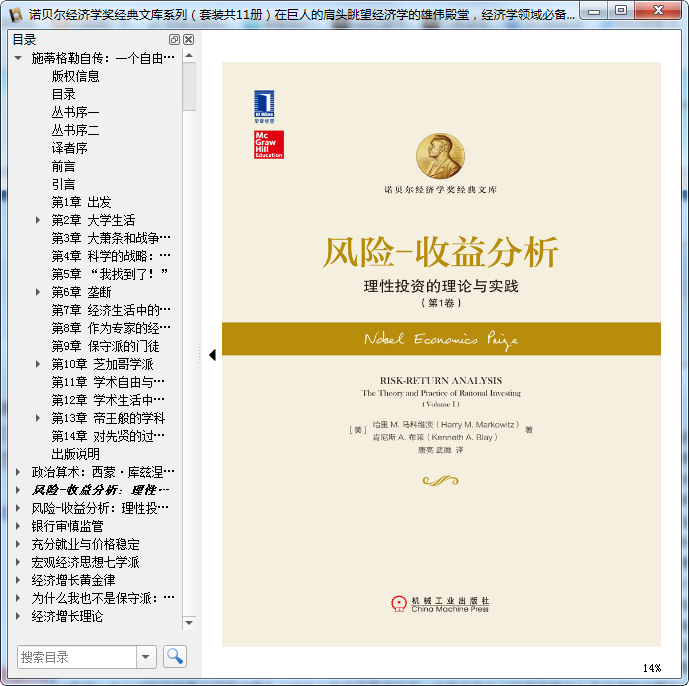Select the non-bold 风险-收益分析：理性投… entry
This screenshot has height=686, width=689.
(x=100, y=508)
